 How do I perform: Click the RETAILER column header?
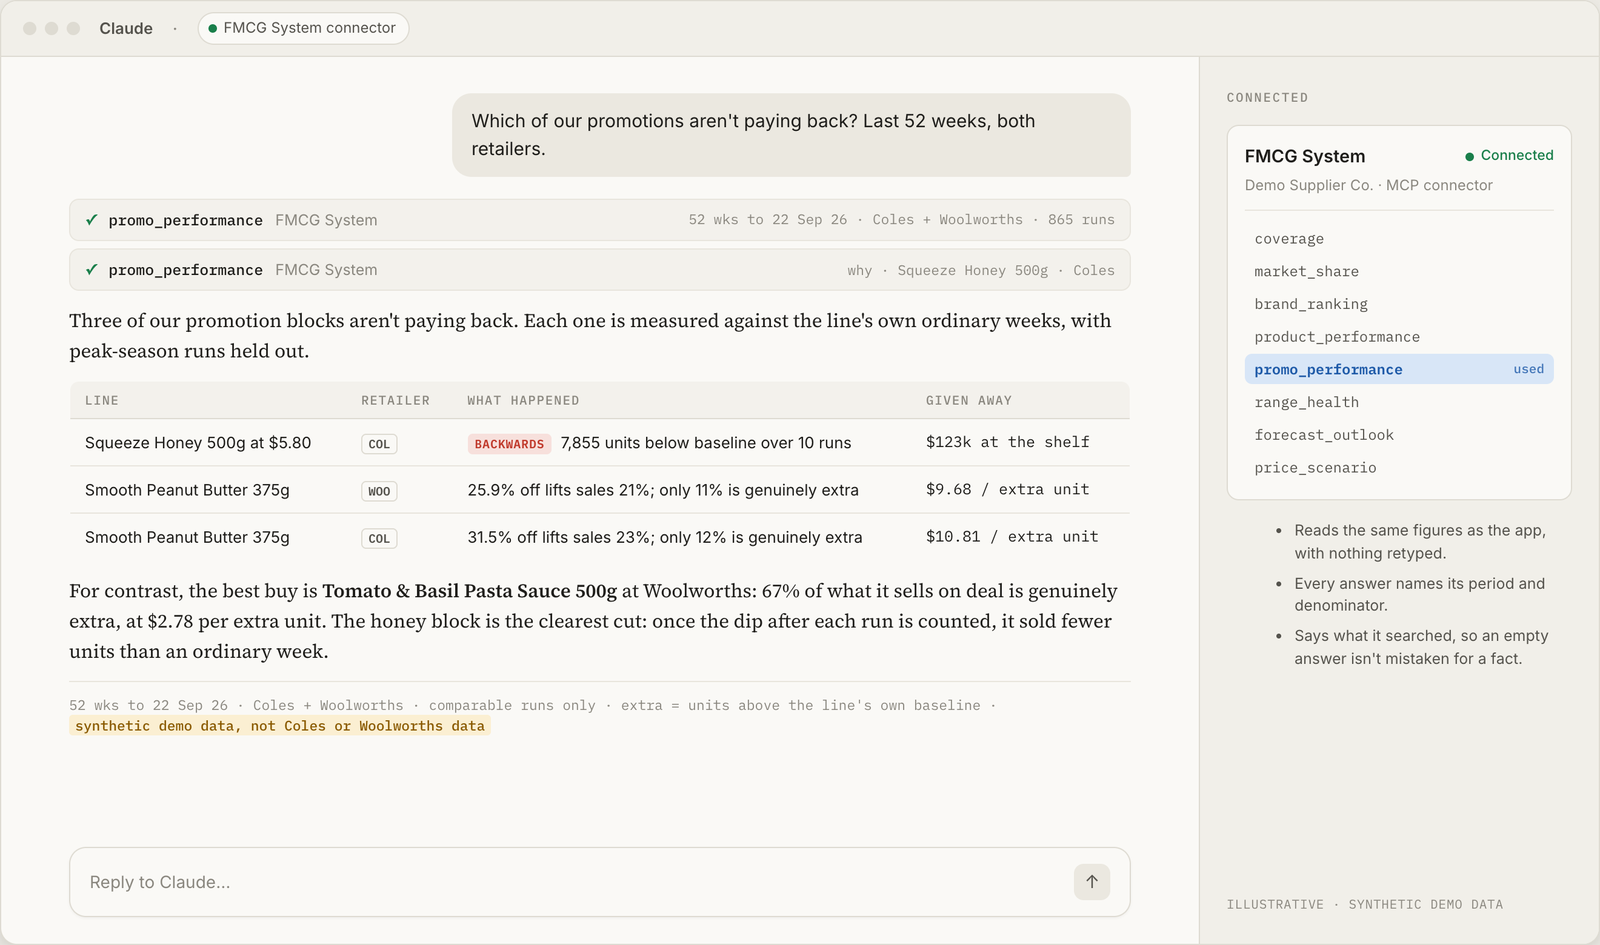[x=395, y=400]
